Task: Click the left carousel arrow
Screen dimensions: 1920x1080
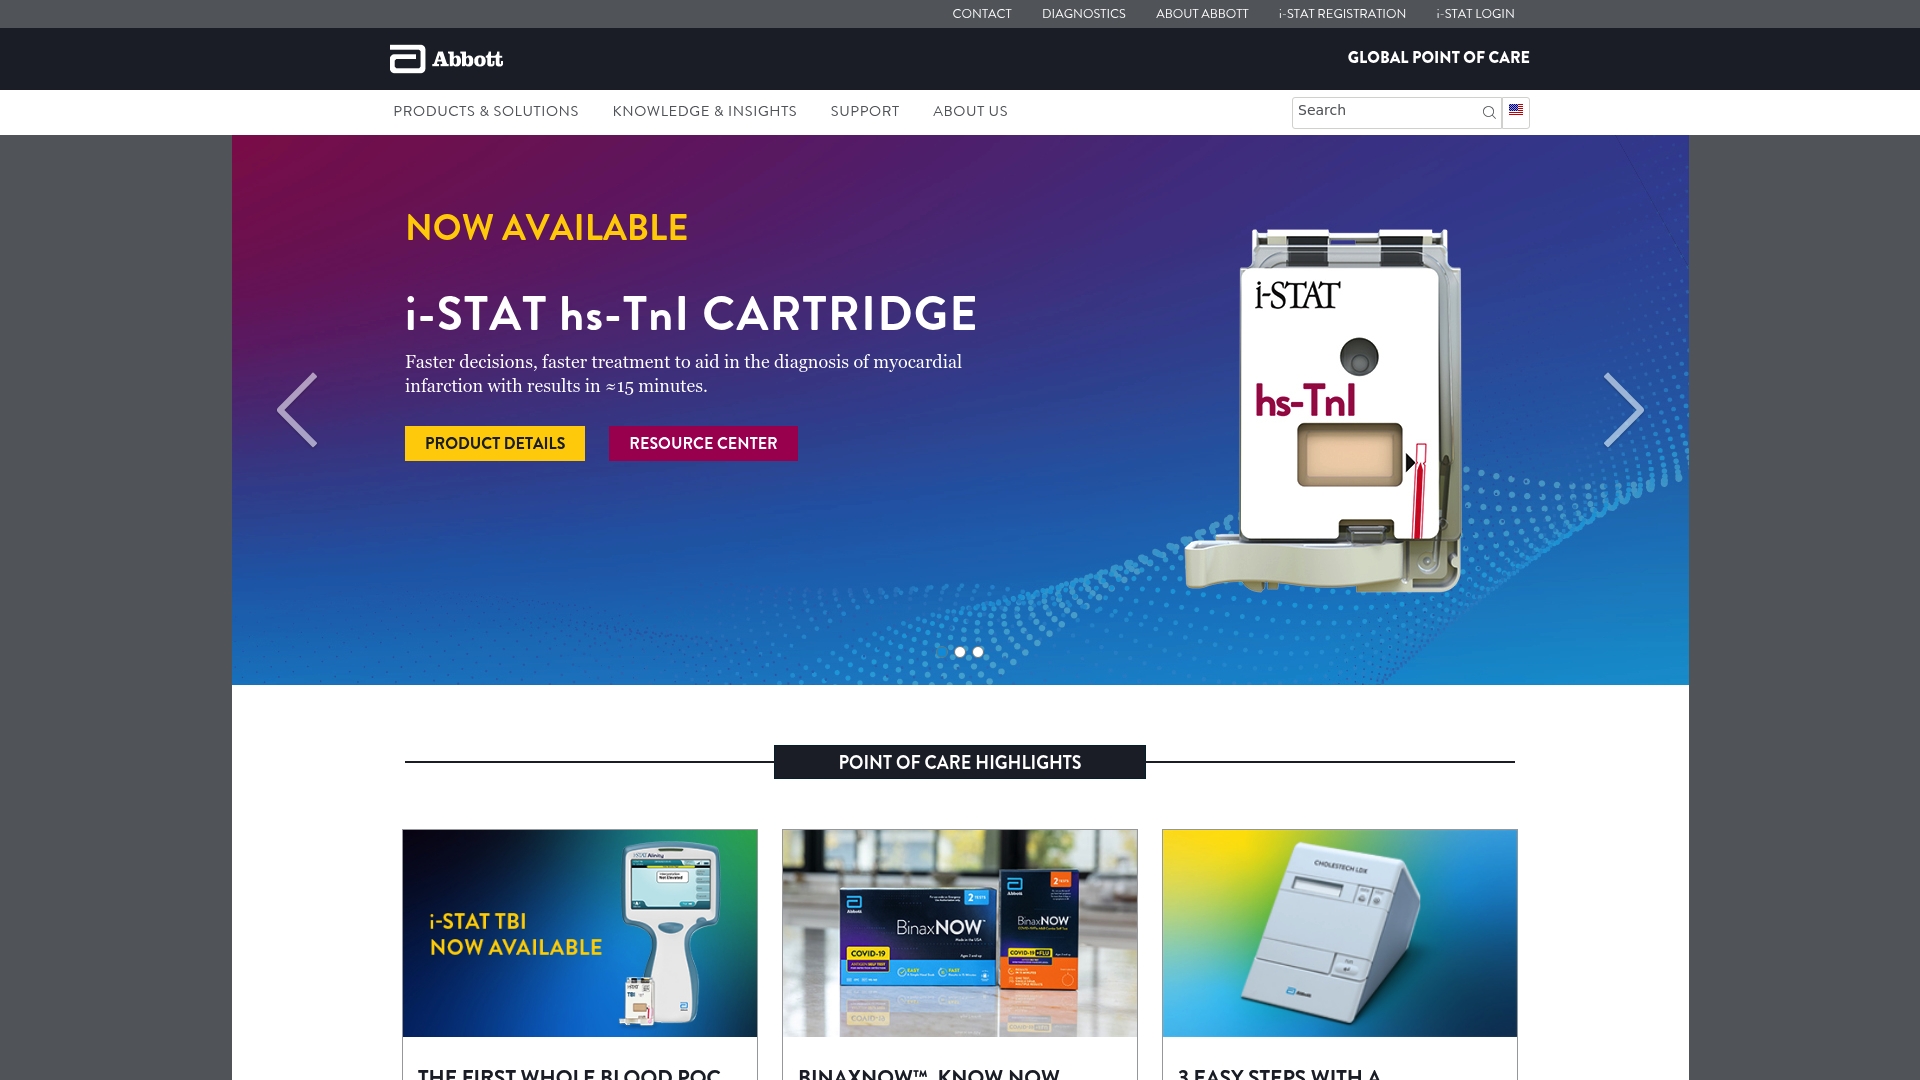Action: tap(297, 409)
